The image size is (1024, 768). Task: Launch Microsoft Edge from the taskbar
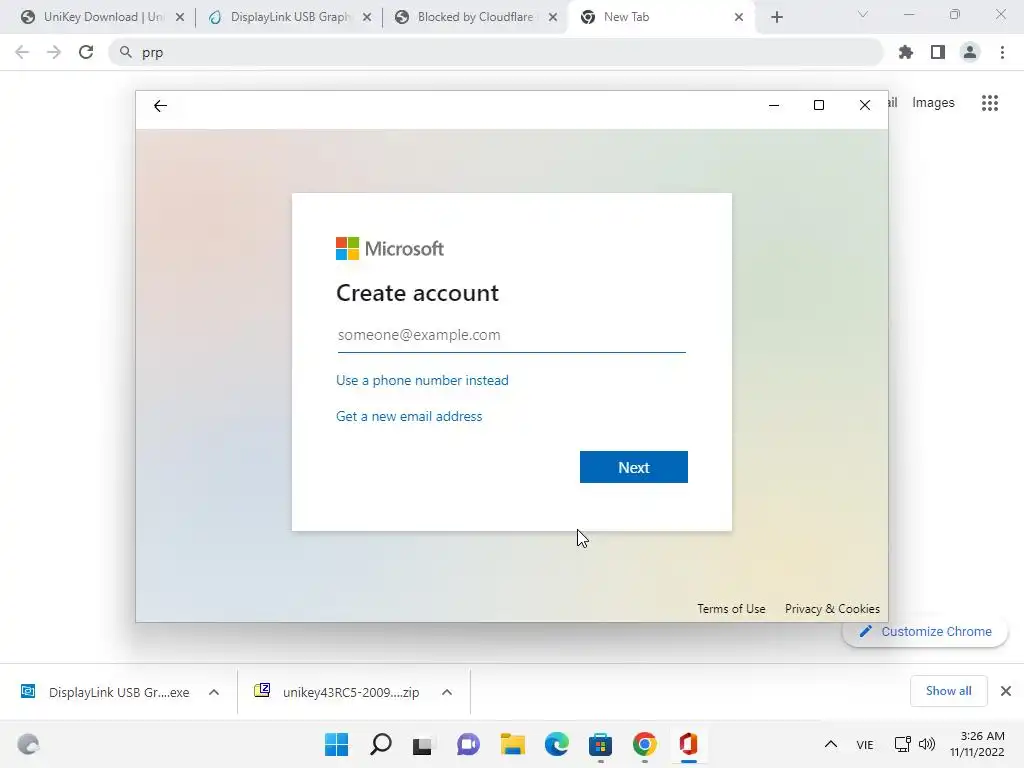[556, 744]
